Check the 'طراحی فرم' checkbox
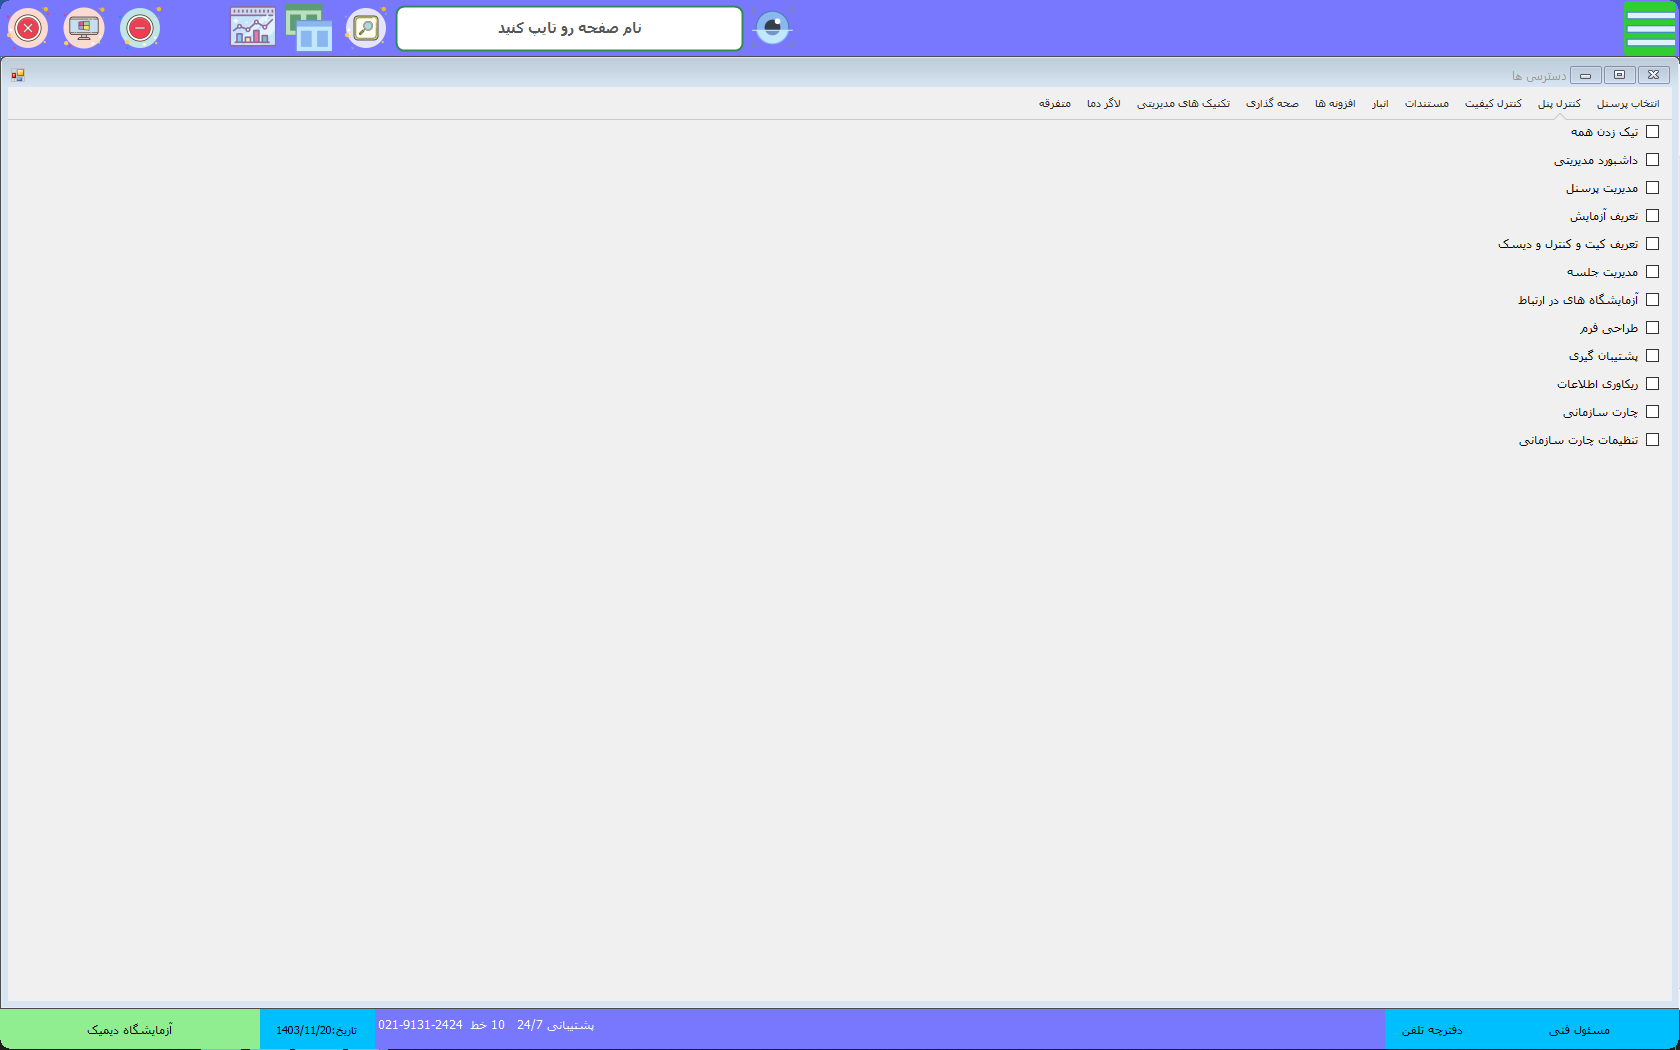Image resolution: width=1680 pixels, height=1050 pixels. coord(1652,328)
